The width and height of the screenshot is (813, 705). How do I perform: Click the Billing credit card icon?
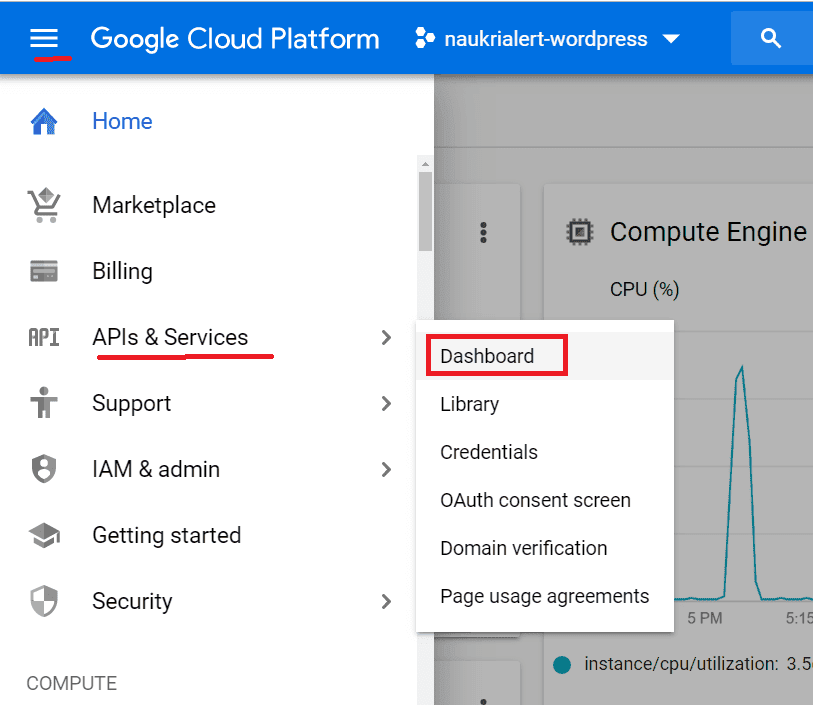[44, 271]
